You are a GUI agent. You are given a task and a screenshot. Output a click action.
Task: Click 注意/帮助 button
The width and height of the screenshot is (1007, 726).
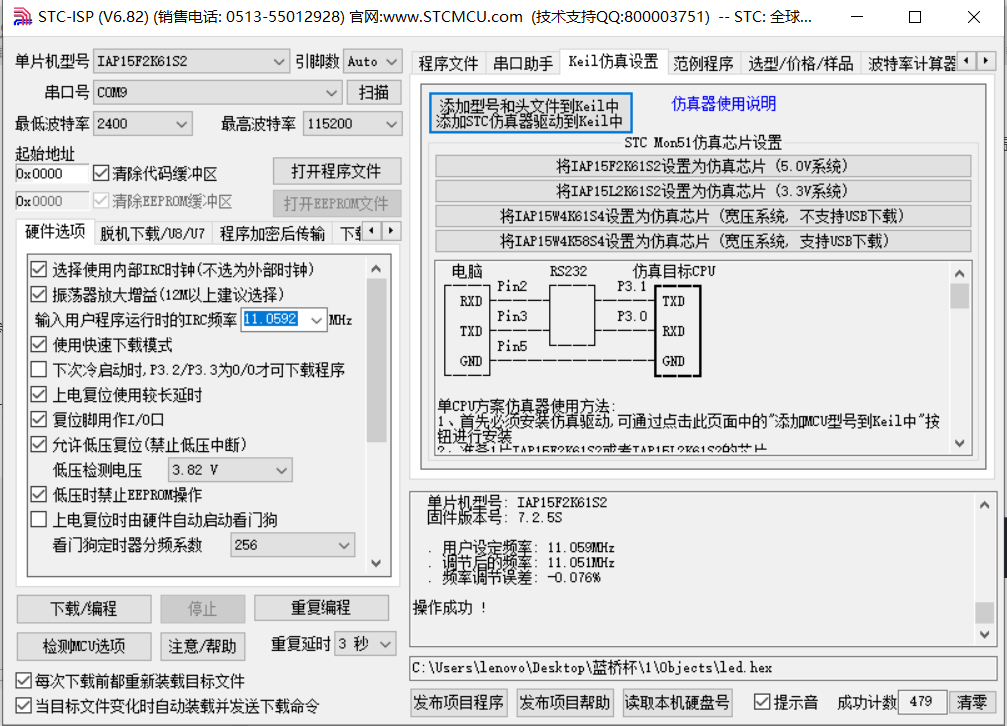click(x=202, y=646)
